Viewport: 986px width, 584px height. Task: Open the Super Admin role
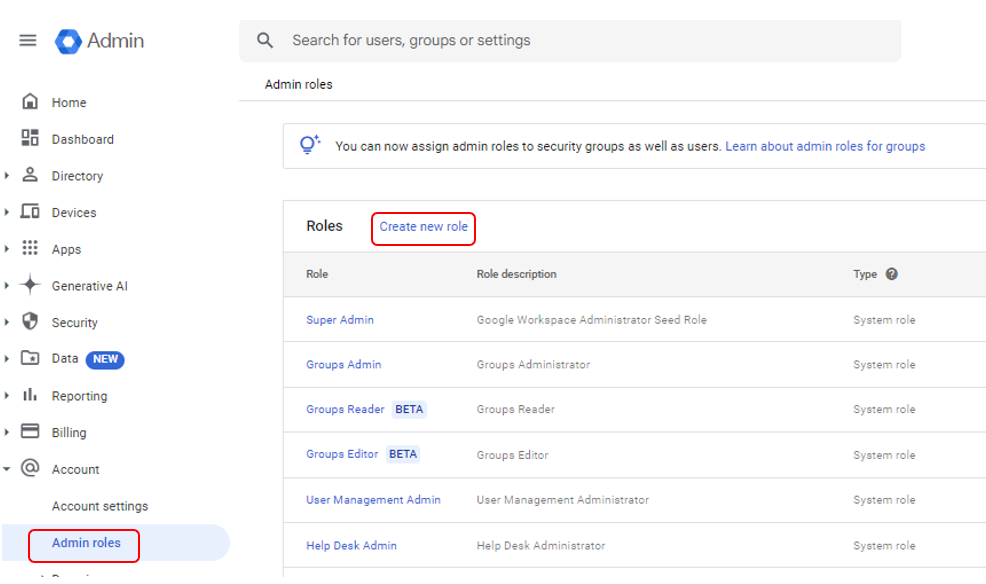coord(340,319)
